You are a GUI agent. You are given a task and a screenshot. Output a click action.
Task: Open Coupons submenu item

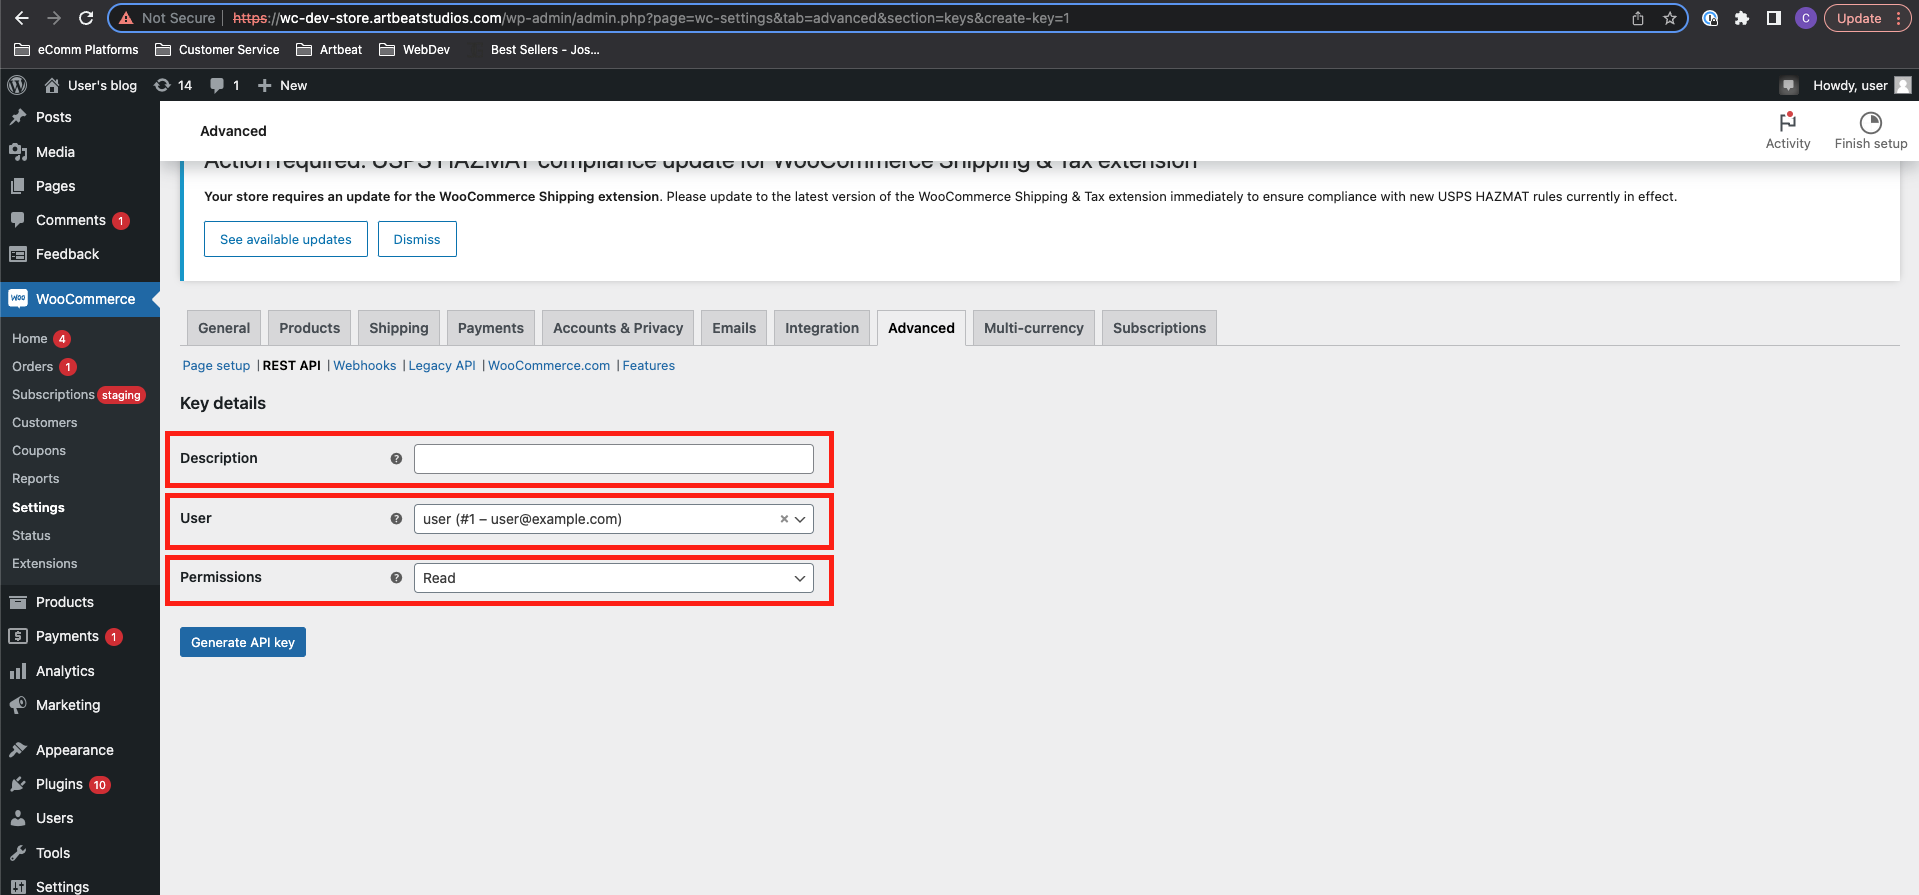[x=39, y=451]
